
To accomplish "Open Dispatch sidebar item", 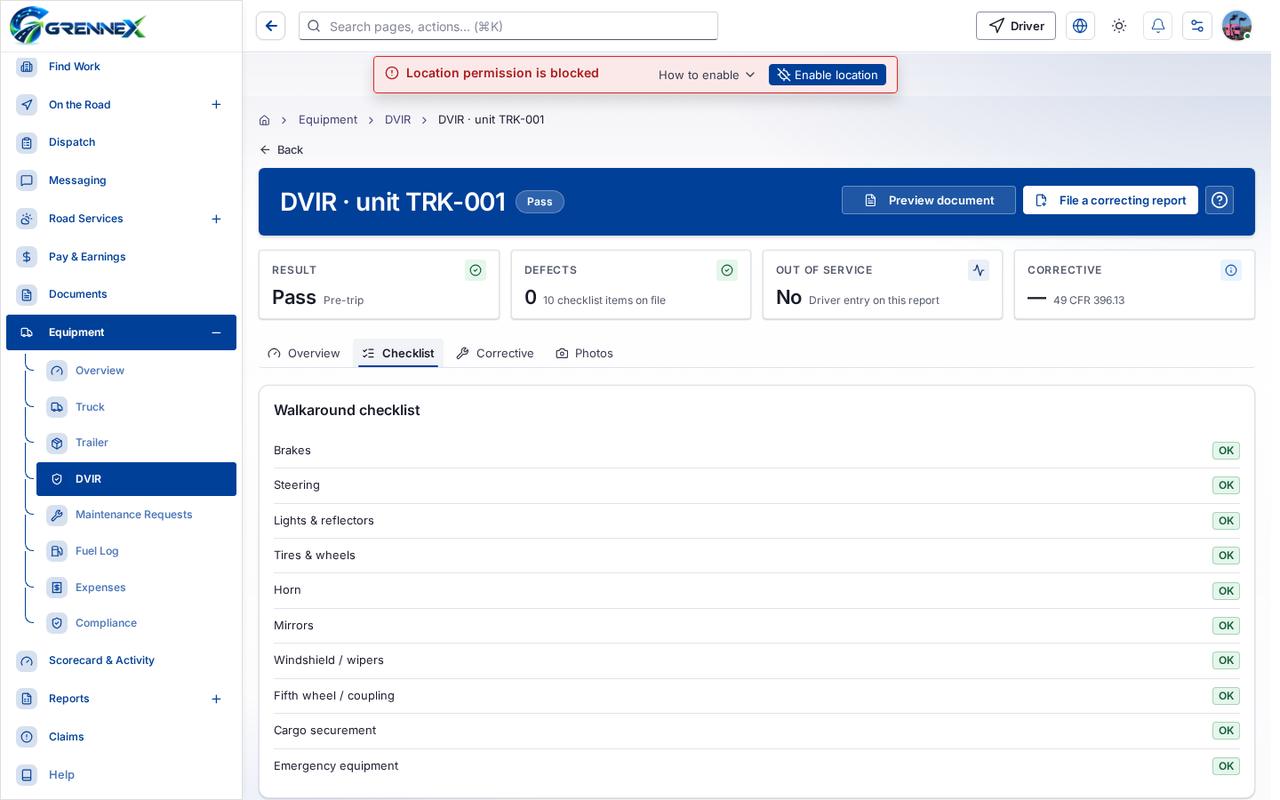I will (x=121, y=142).
